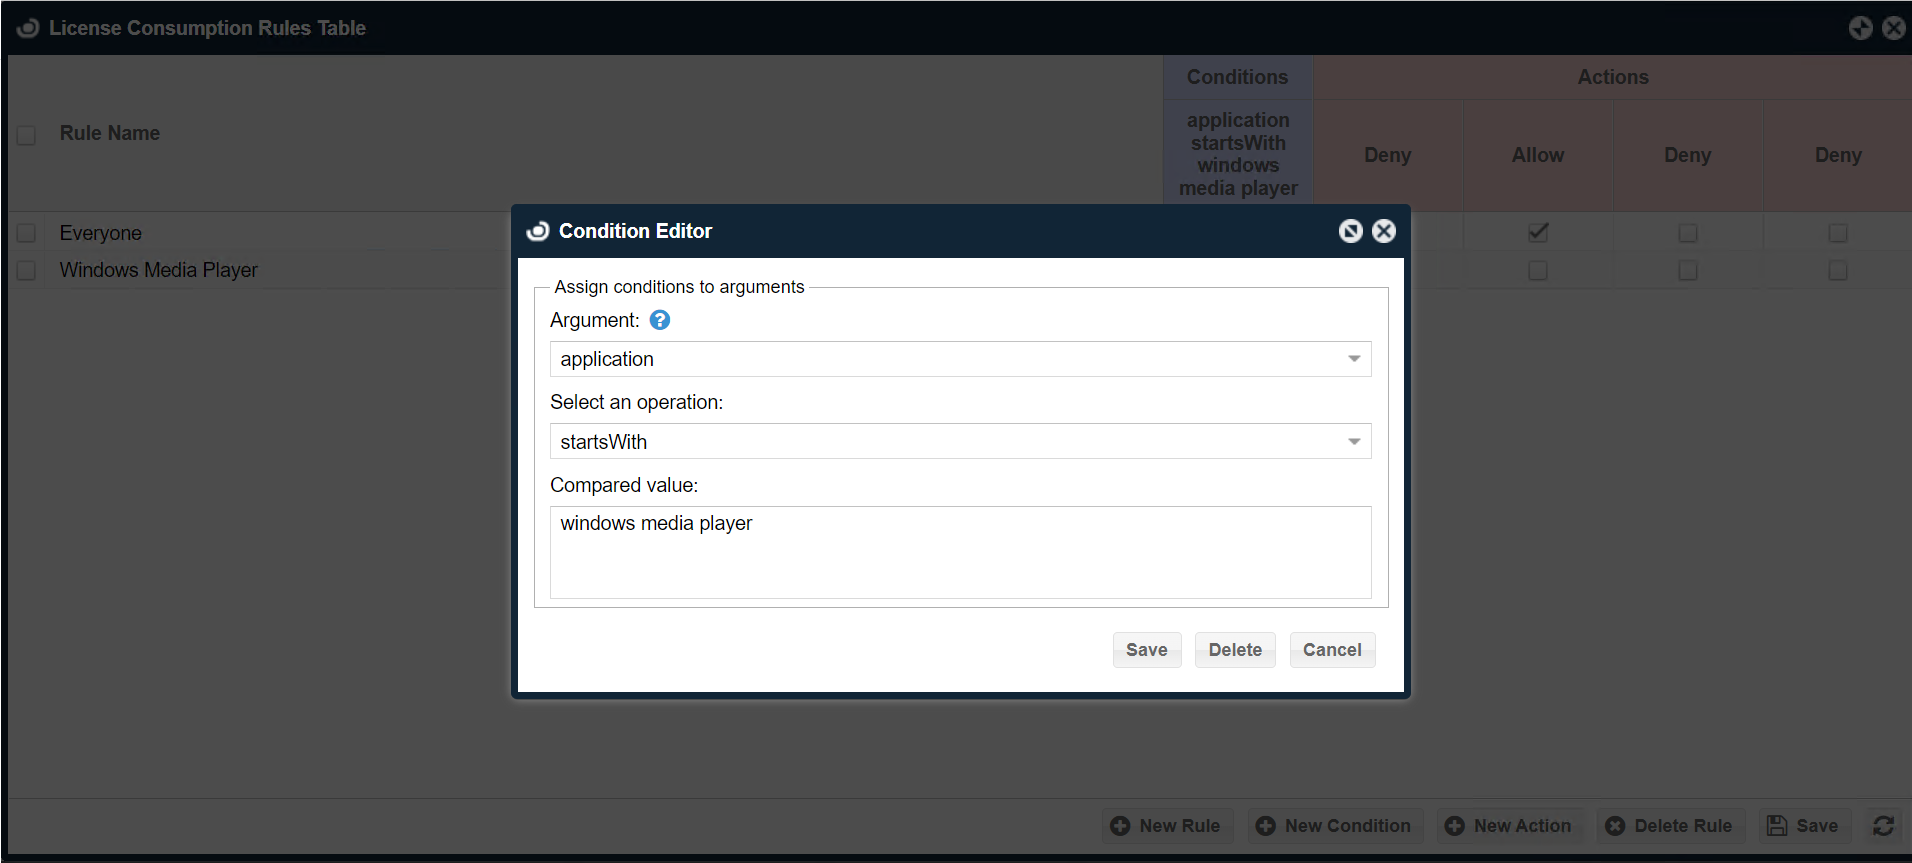
Task: Click the New Rule plus button
Action: [x=1167, y=826]
